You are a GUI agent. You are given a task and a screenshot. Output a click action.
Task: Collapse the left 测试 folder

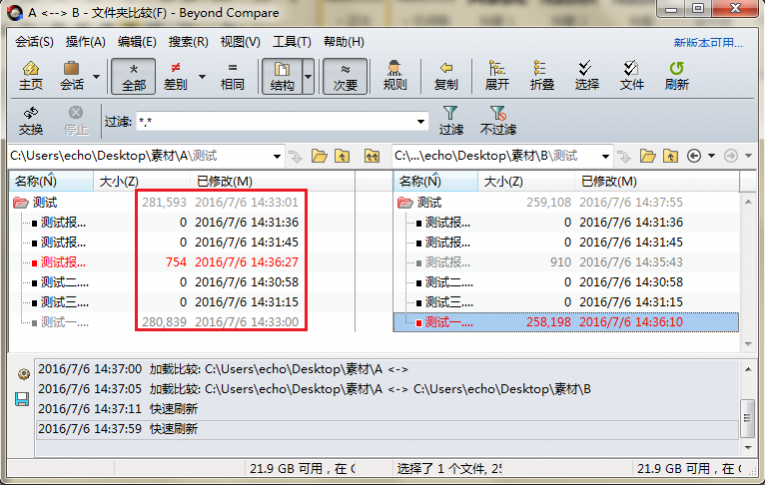tap(20, 202)
